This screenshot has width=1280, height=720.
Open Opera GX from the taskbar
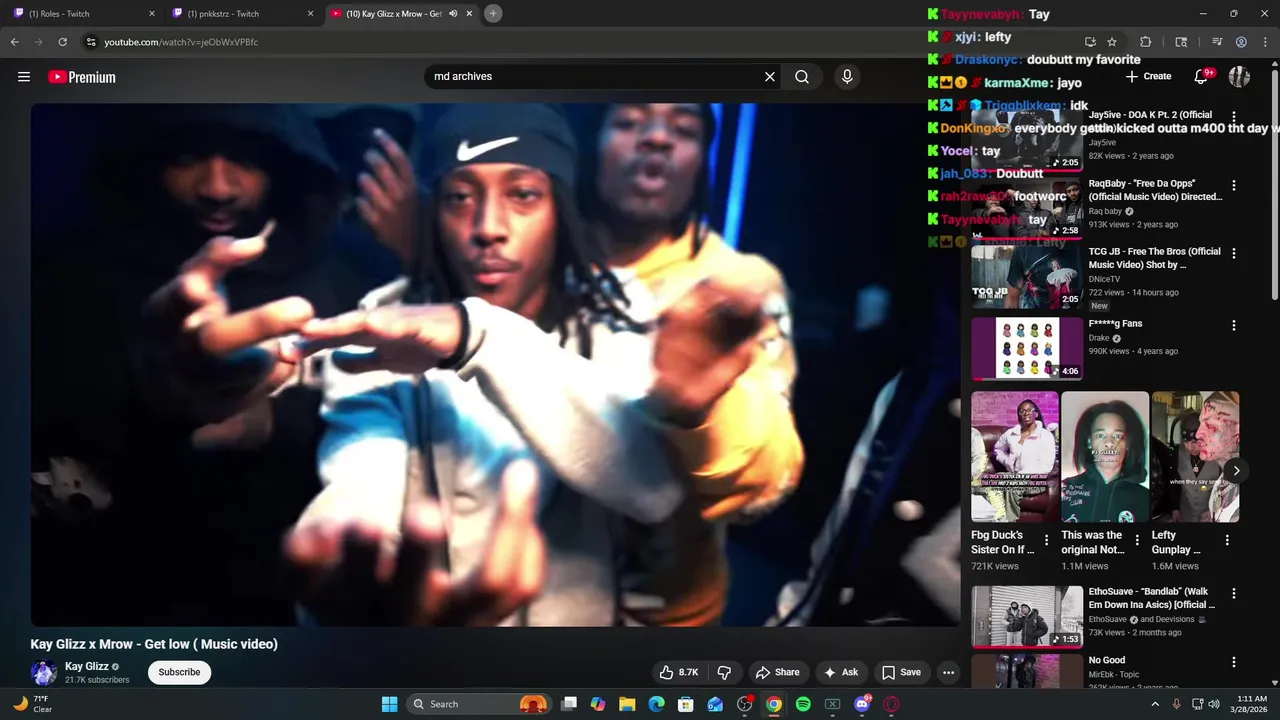point(891,704)
